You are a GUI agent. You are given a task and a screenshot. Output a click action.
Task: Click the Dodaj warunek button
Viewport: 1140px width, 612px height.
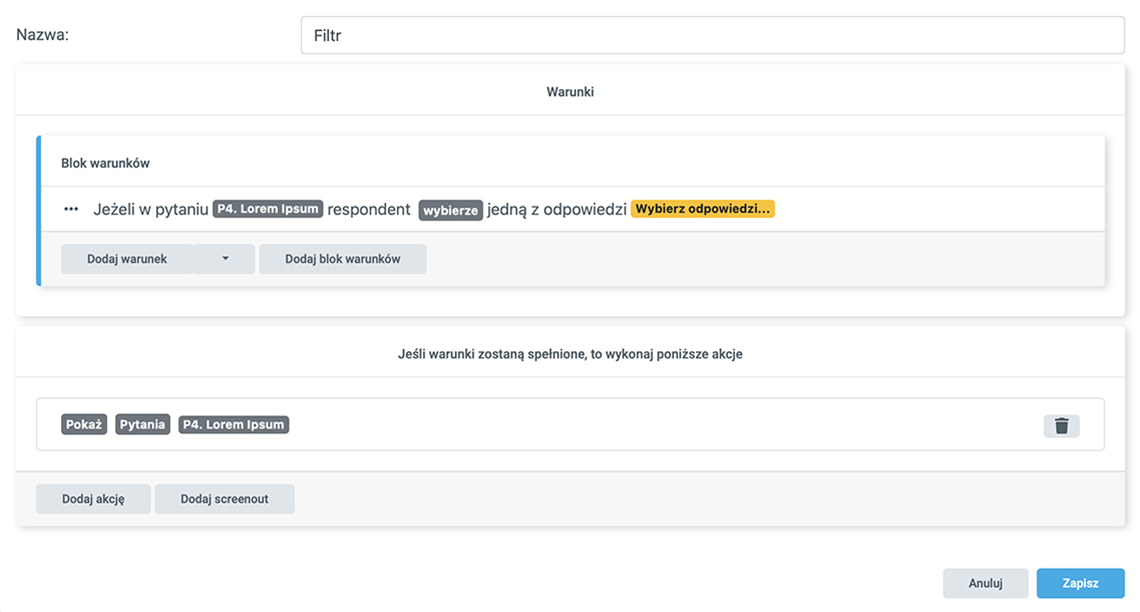pos(127,259)
